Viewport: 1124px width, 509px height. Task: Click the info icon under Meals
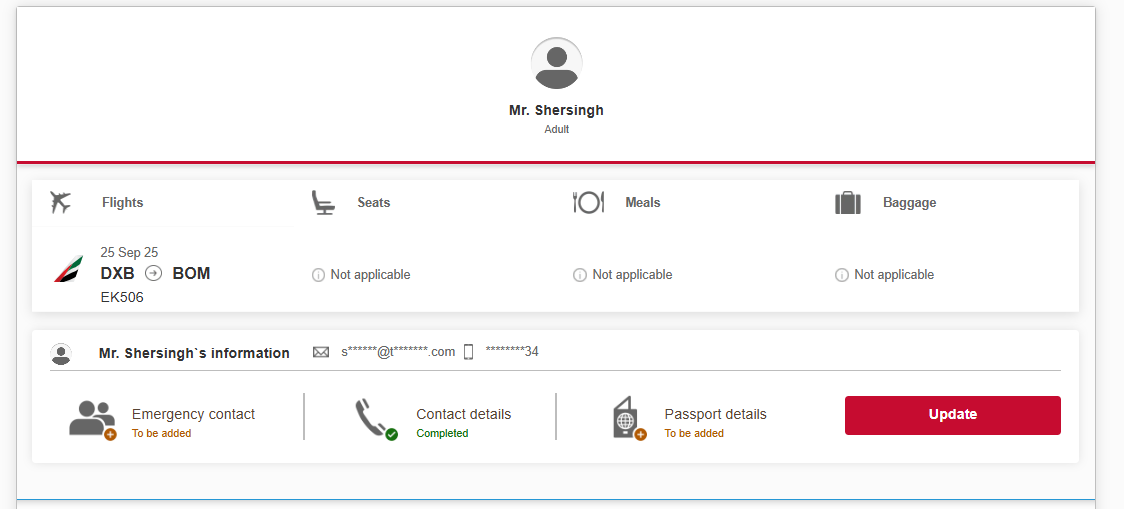(x=580, y=275)
